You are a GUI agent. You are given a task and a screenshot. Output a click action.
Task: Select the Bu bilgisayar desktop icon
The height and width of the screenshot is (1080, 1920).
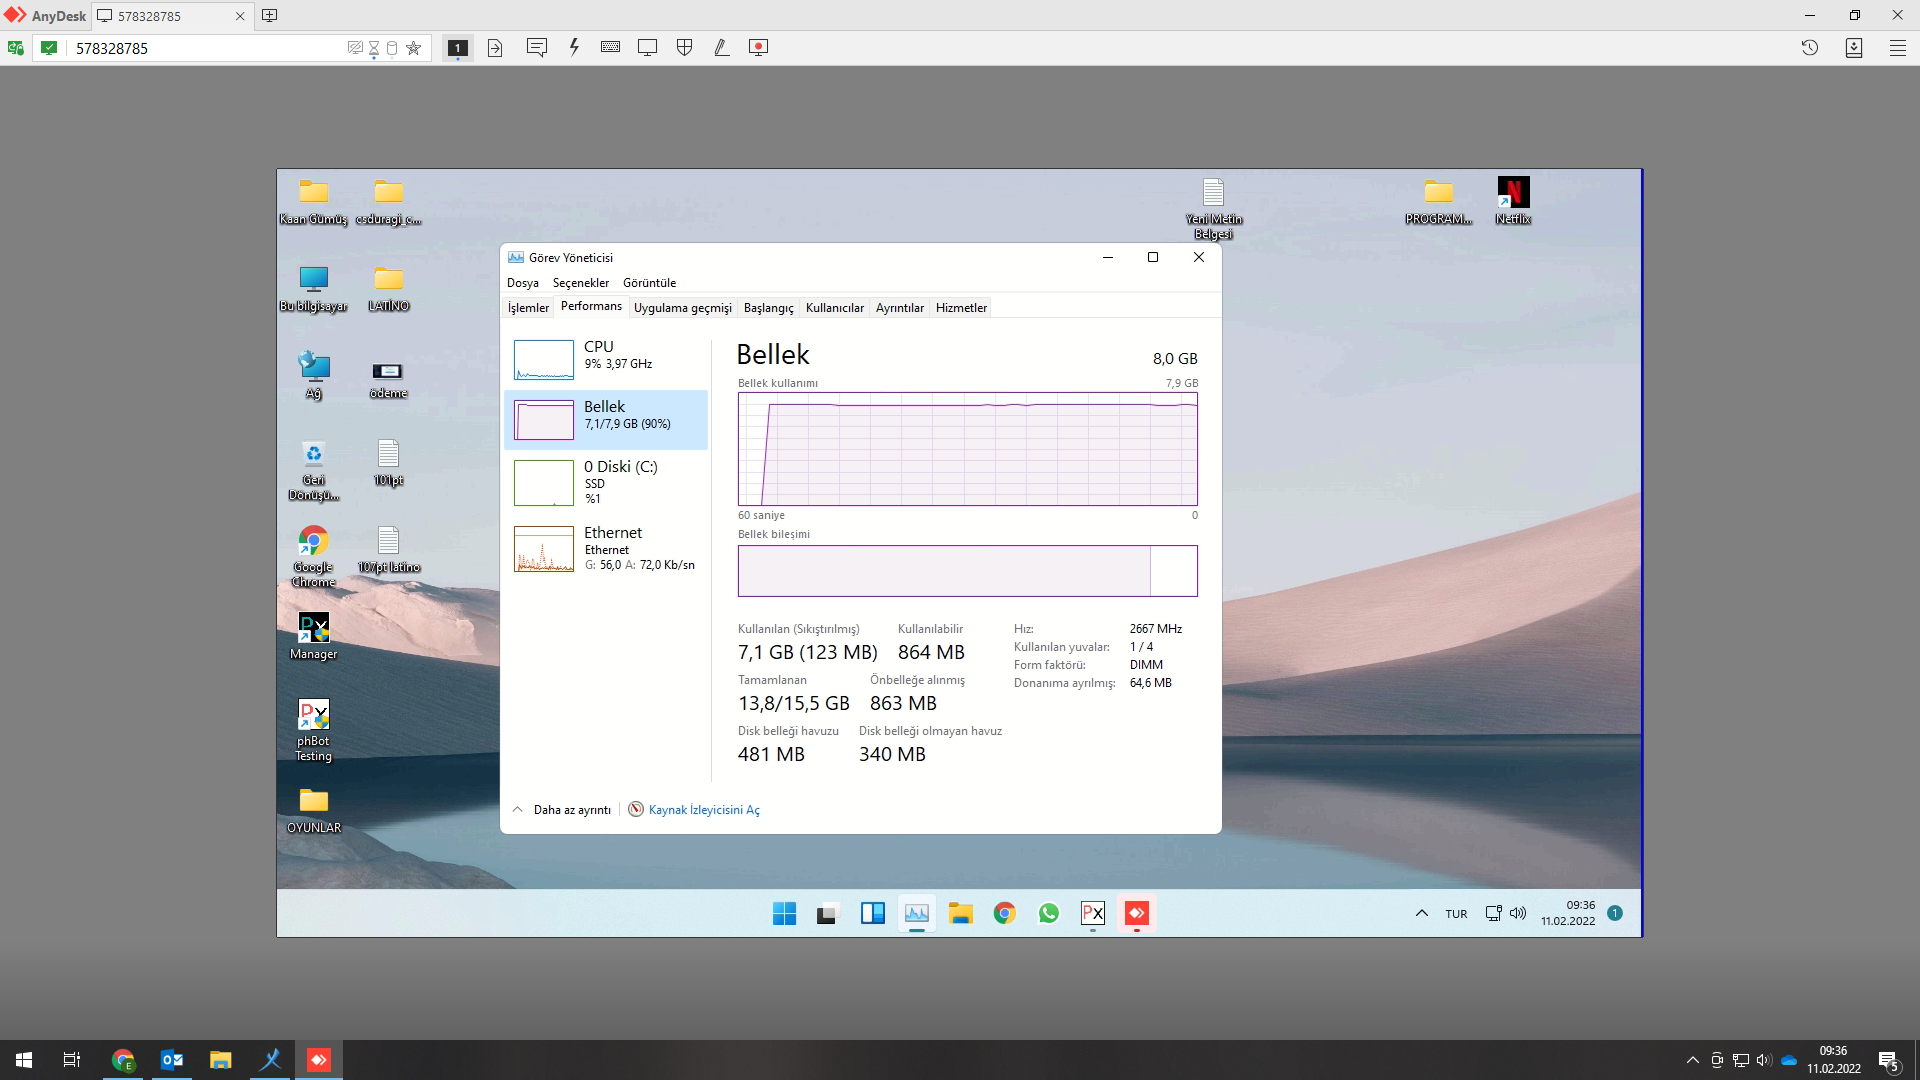pos(313,289)
